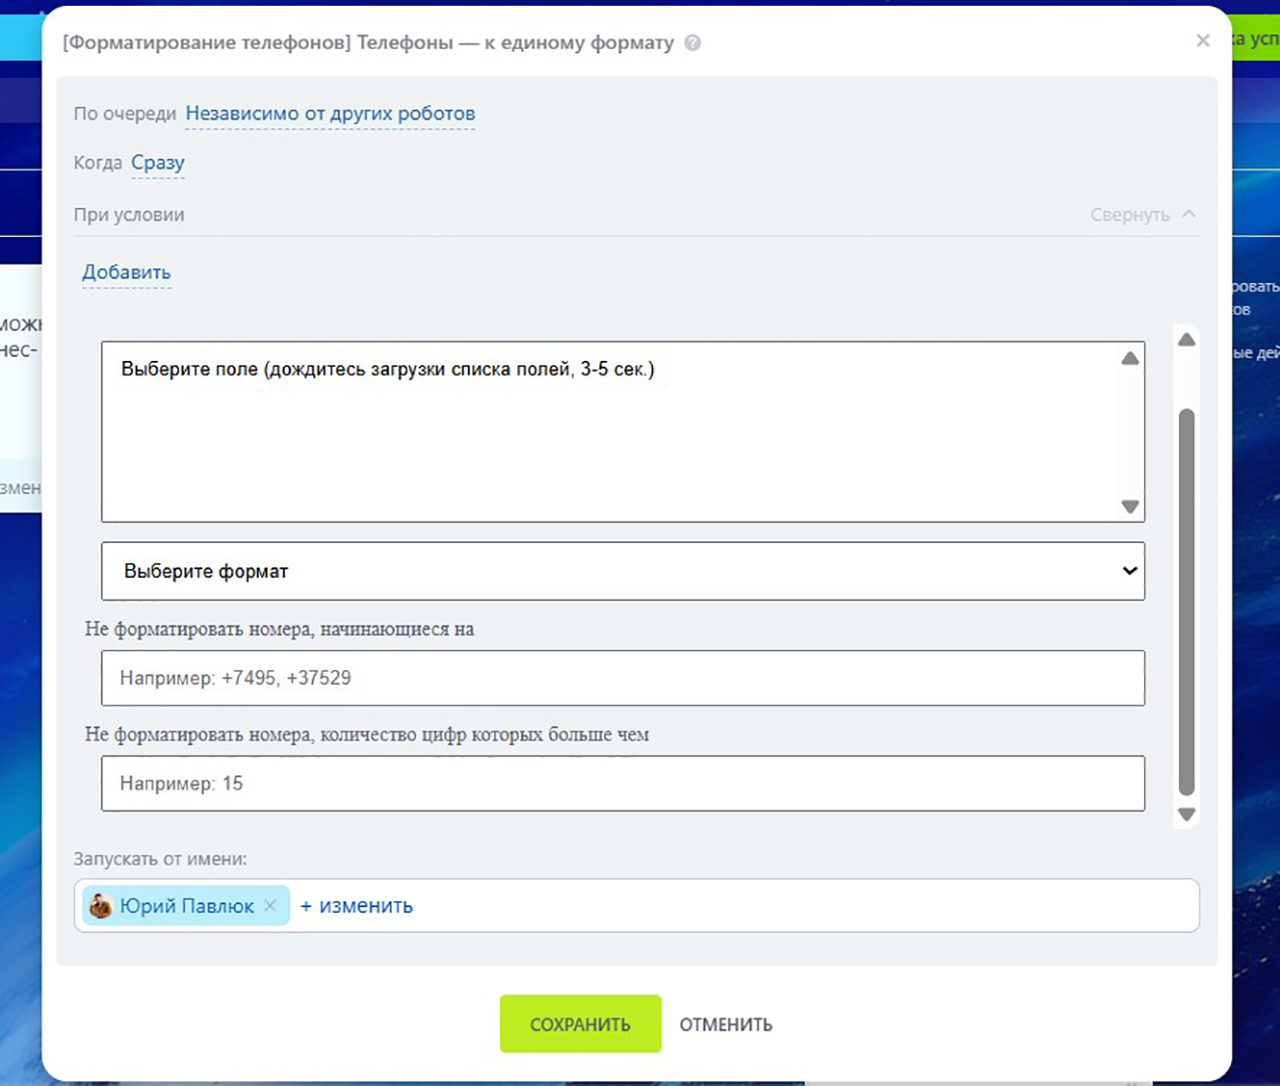
Task: Click the 'При условии' section label
Action: pos(129,215)
